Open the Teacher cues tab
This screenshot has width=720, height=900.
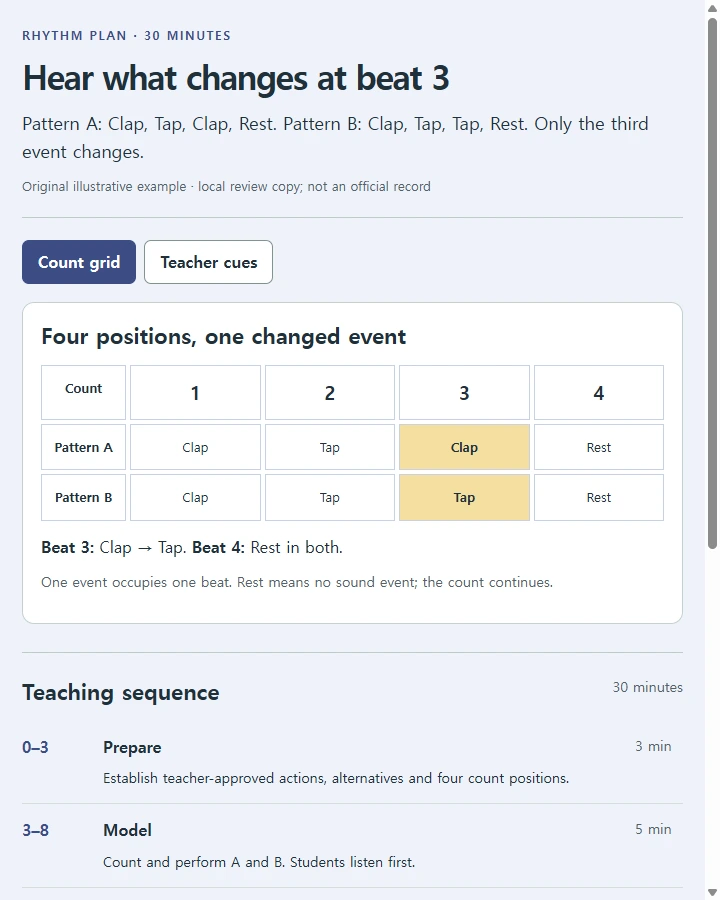(208, 262)
